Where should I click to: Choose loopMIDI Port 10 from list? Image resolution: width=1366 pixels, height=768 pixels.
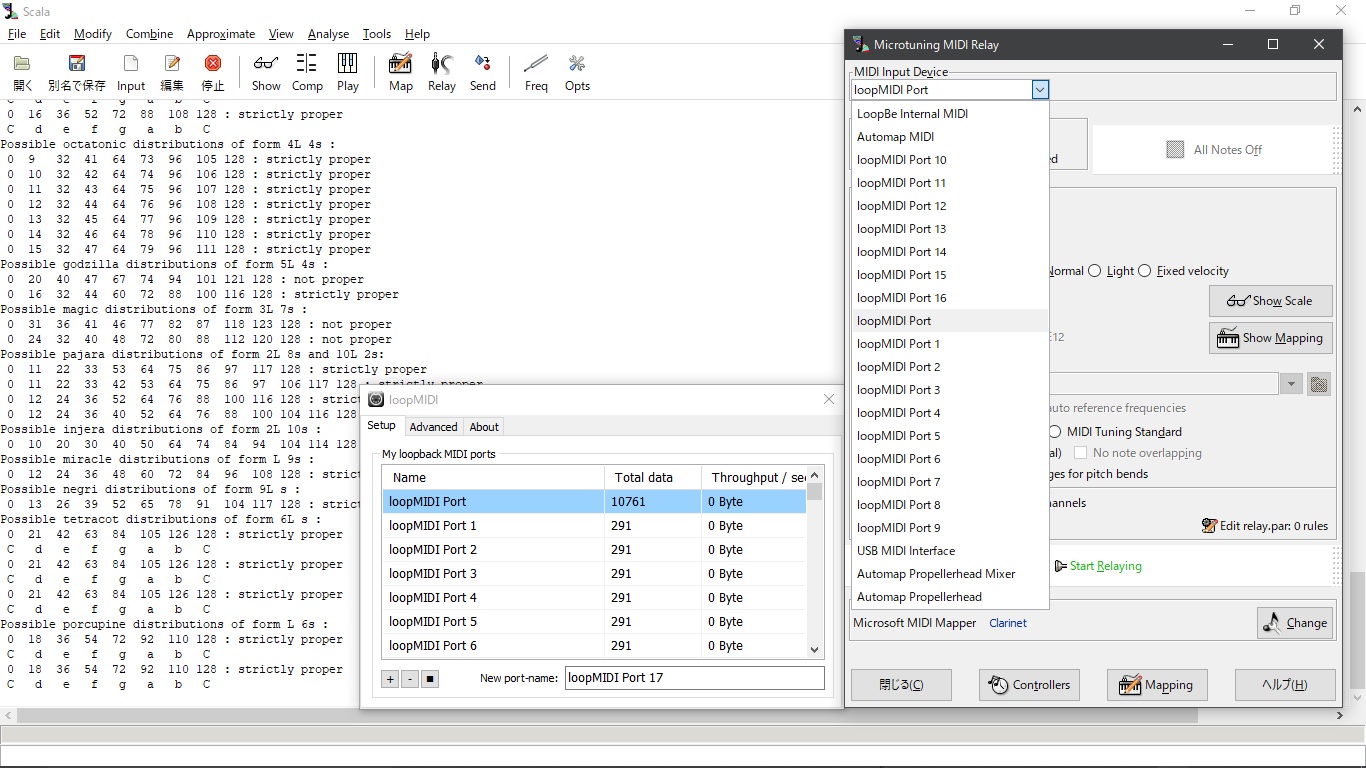point(950,160)
